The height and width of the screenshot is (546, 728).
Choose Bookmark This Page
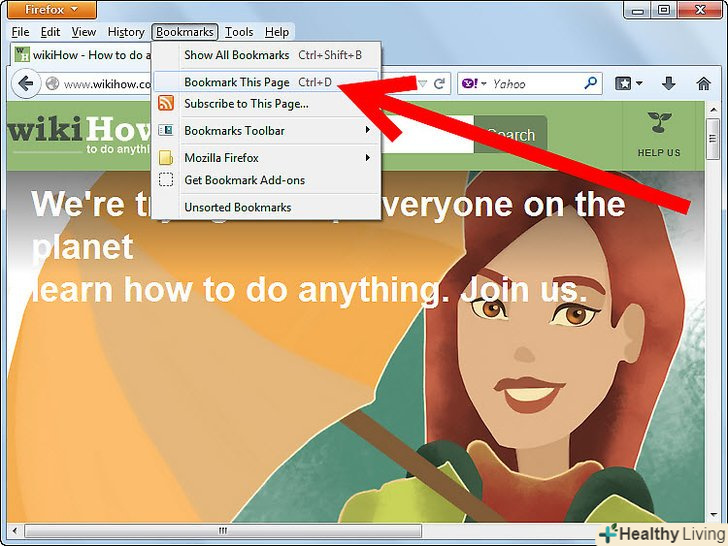[266, 82]
